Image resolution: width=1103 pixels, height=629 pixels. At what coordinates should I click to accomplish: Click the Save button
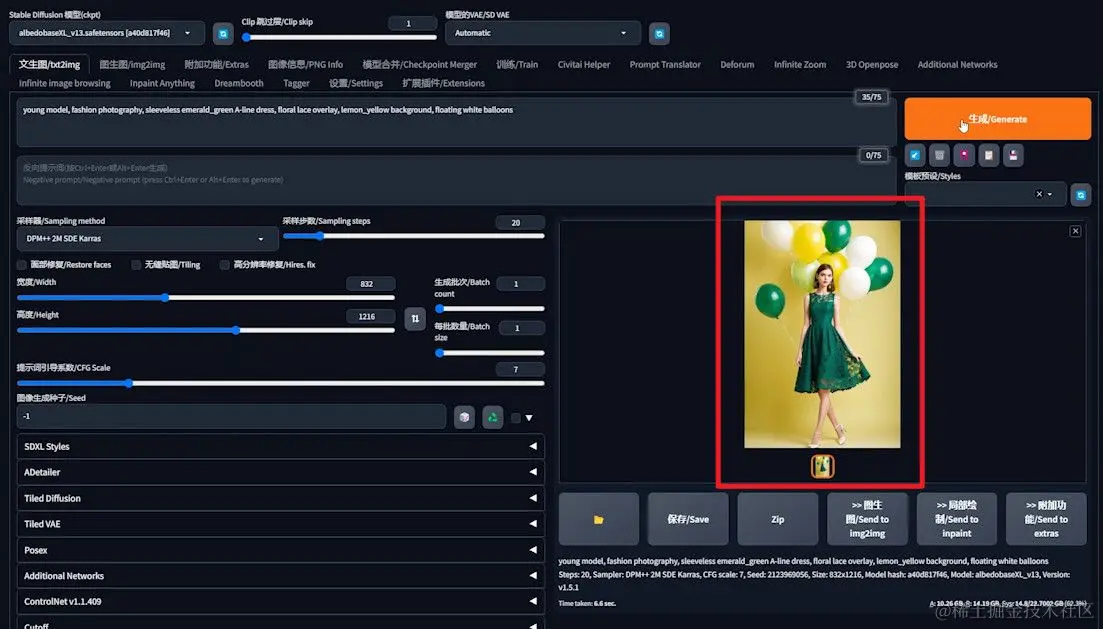[x=688, y=519]
